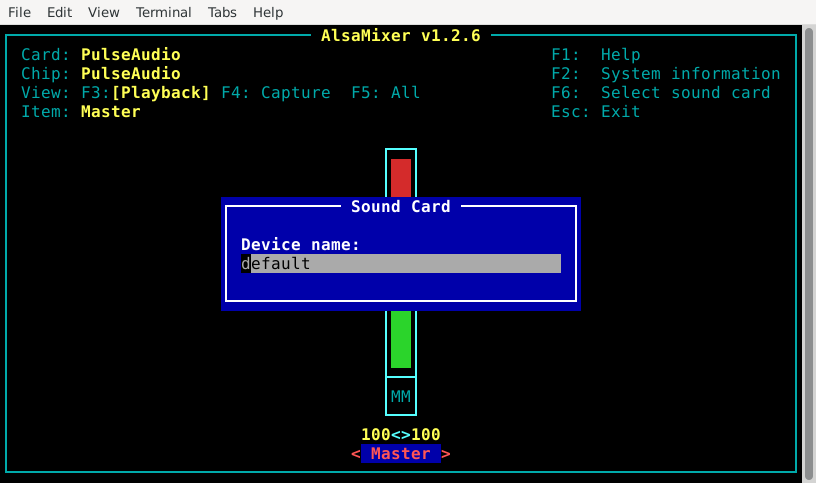The image size is (816, 483).
Task: Click the Item: Master text
Action: click(x=81, y=111)
